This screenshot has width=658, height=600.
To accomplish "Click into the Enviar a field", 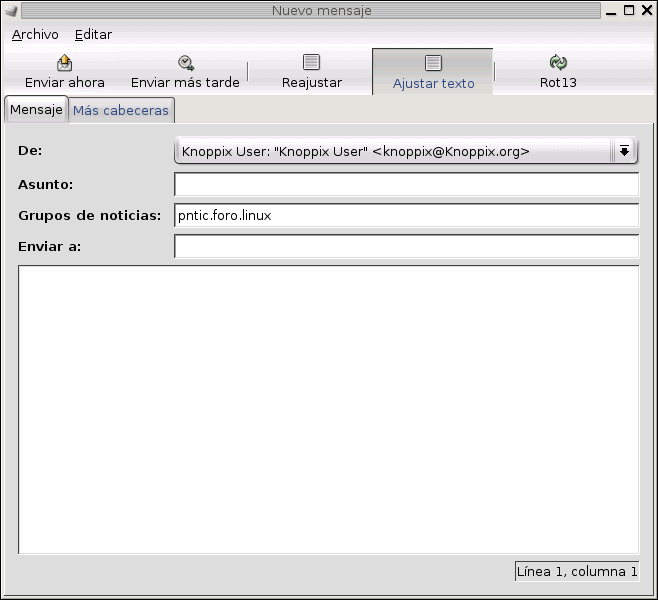I will (406, 246).
